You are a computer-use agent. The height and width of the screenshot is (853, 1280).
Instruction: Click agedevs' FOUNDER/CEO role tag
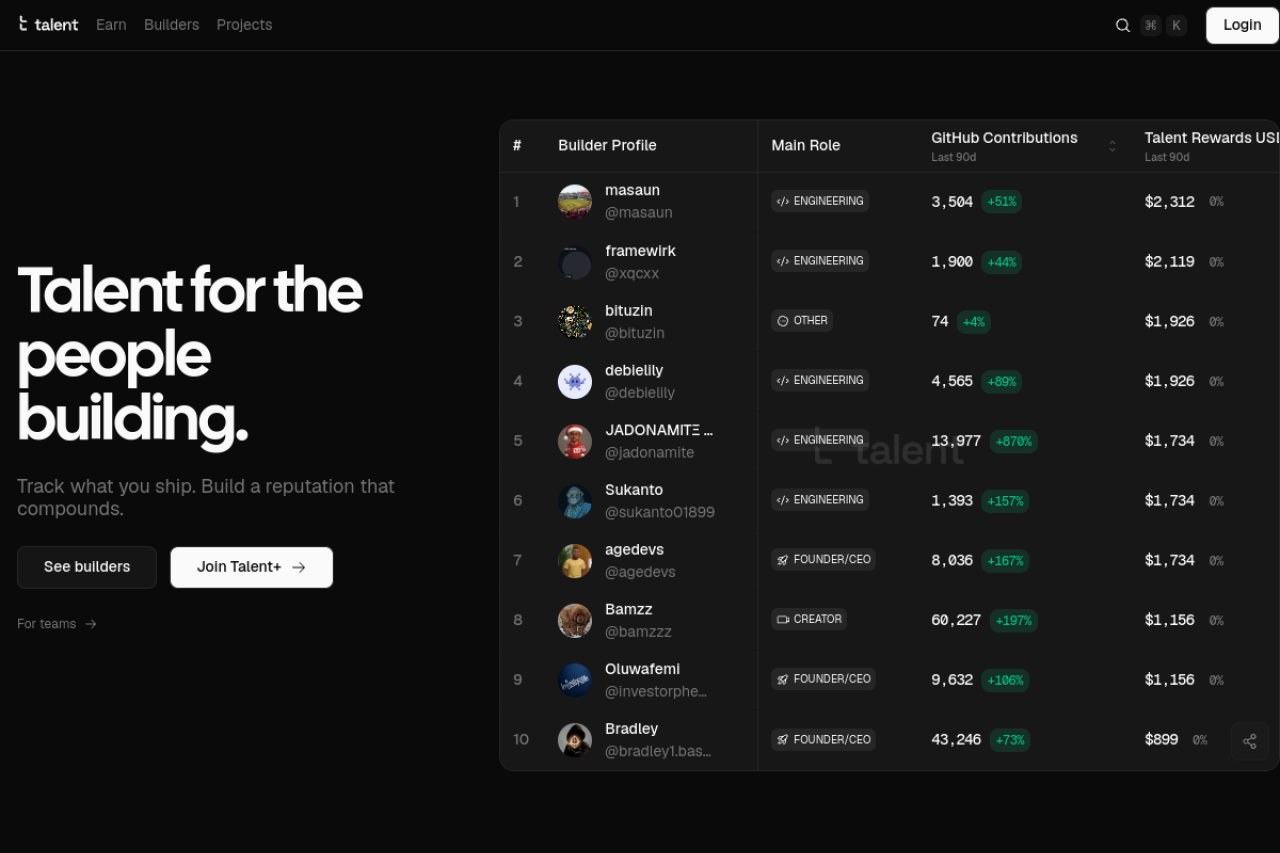point(823,560)
